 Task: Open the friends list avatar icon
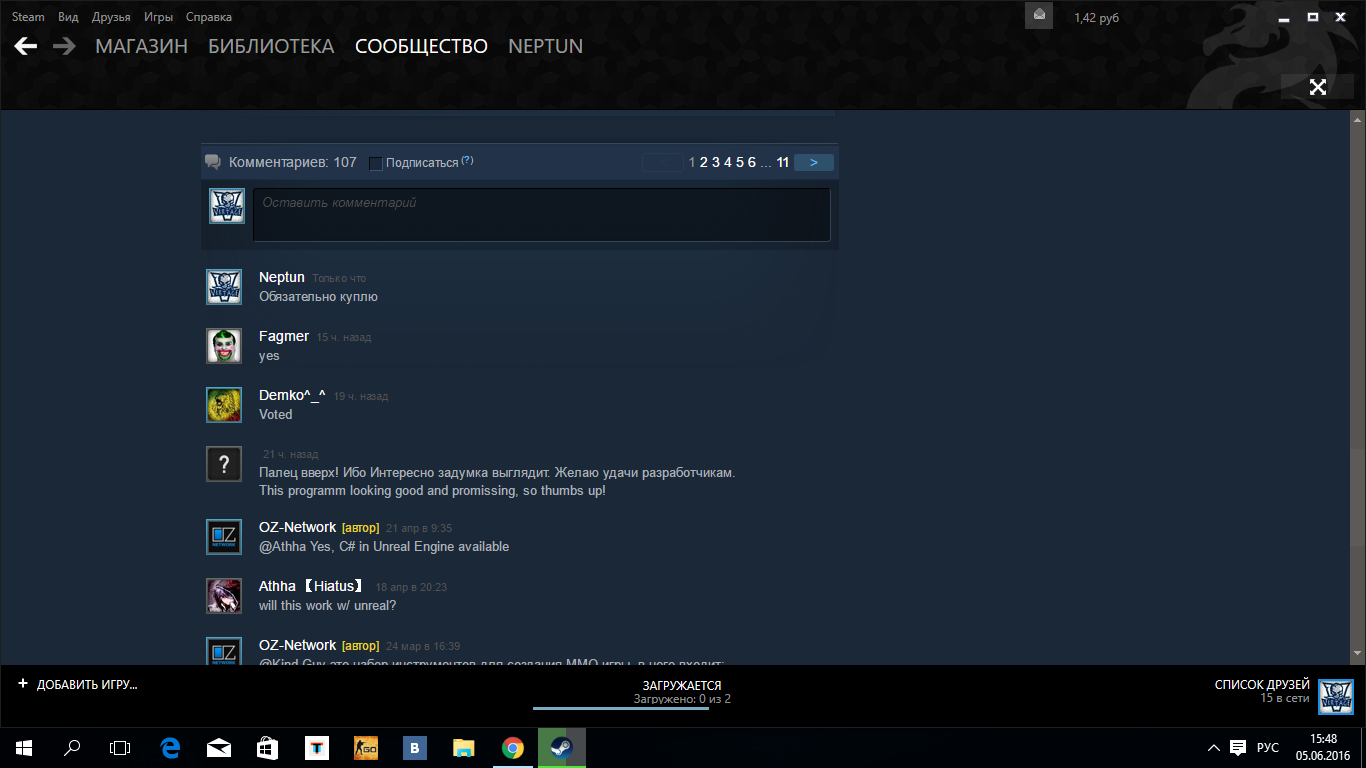(x=1336, y=697)
